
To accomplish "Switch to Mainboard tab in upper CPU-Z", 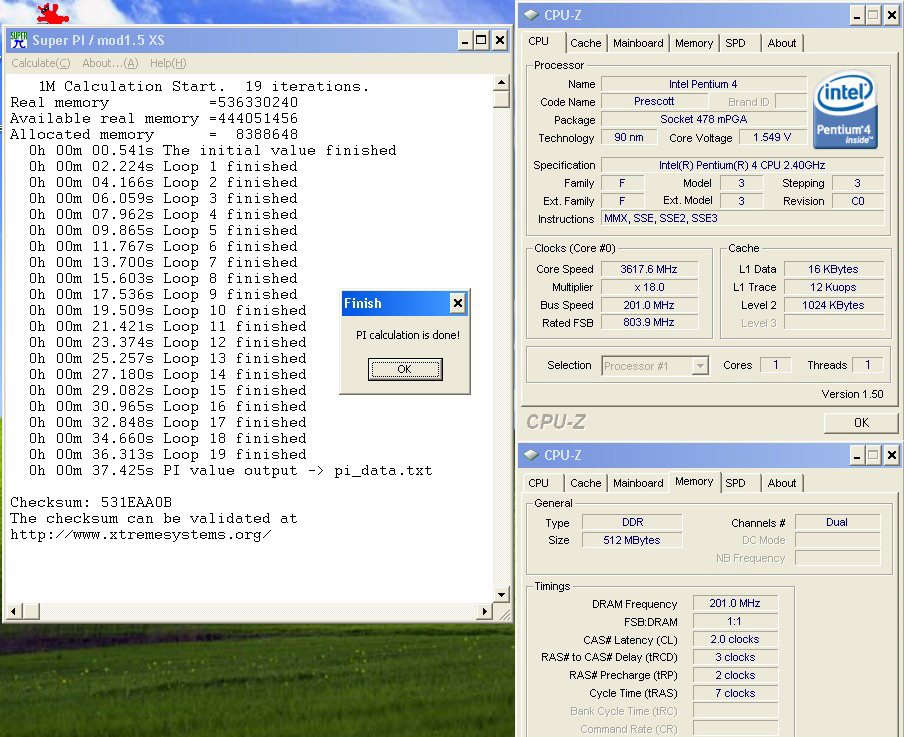I will 638,43.
